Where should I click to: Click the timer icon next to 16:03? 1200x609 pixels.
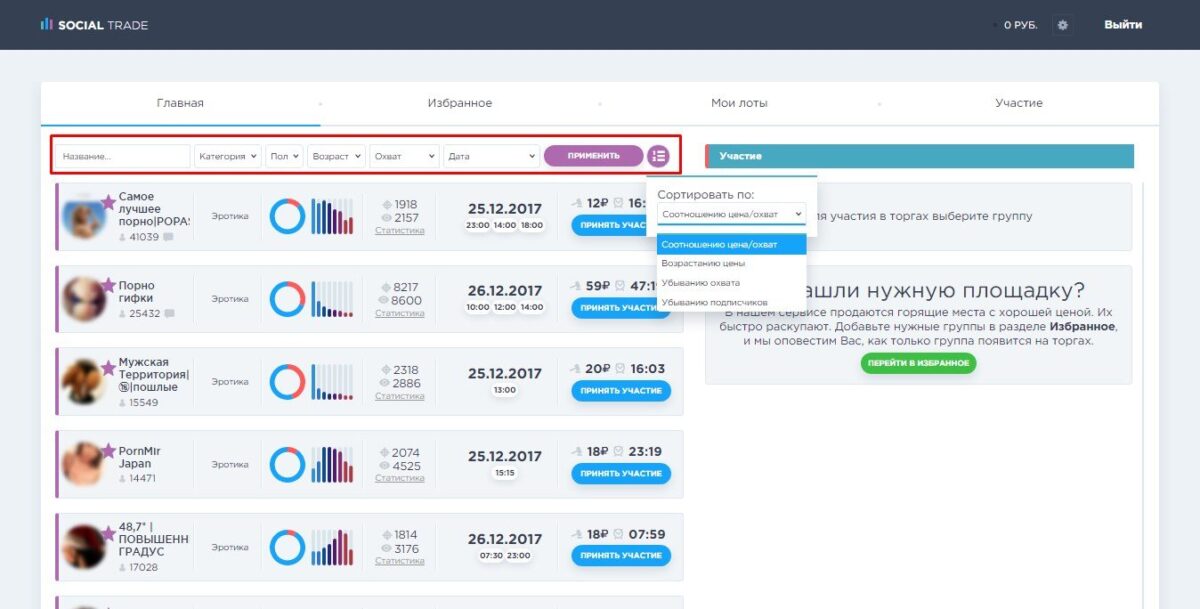click(x=618, y=368)
